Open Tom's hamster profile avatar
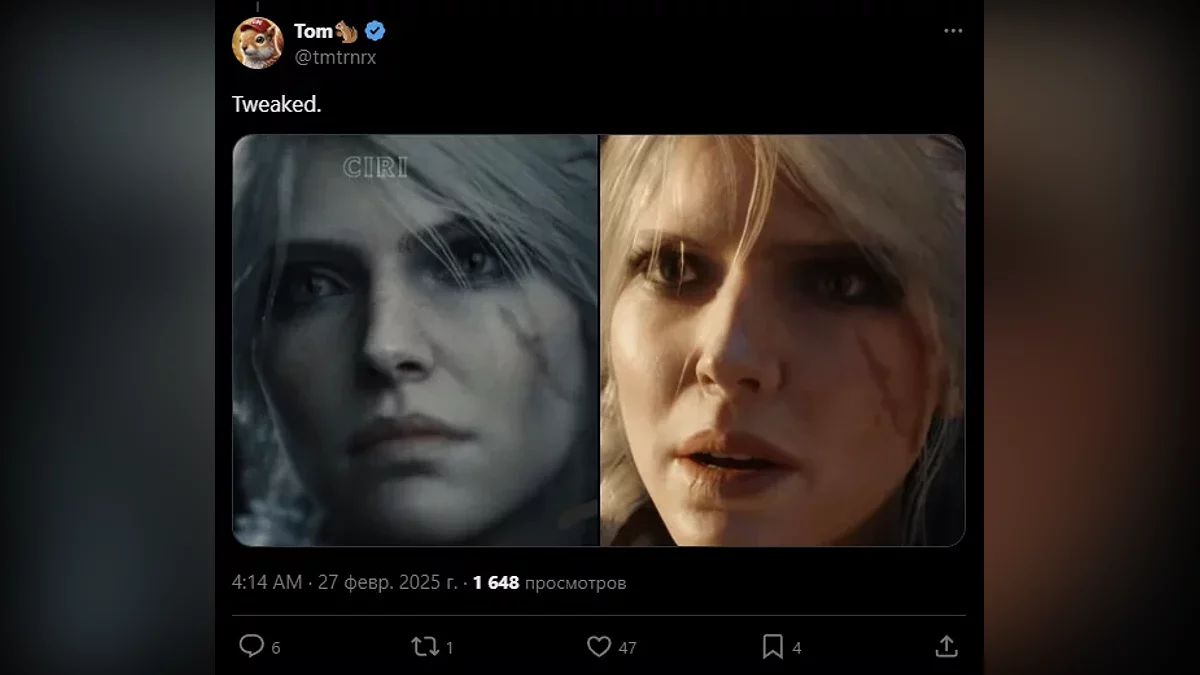Image resolution: width=1200 pixels, height=675 pixels. tap(258, 43)
